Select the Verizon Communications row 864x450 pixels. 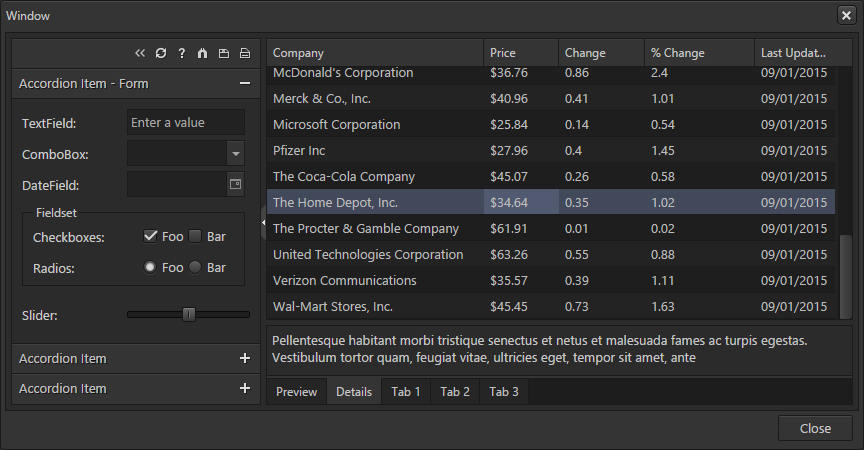(x=551, y=280)
